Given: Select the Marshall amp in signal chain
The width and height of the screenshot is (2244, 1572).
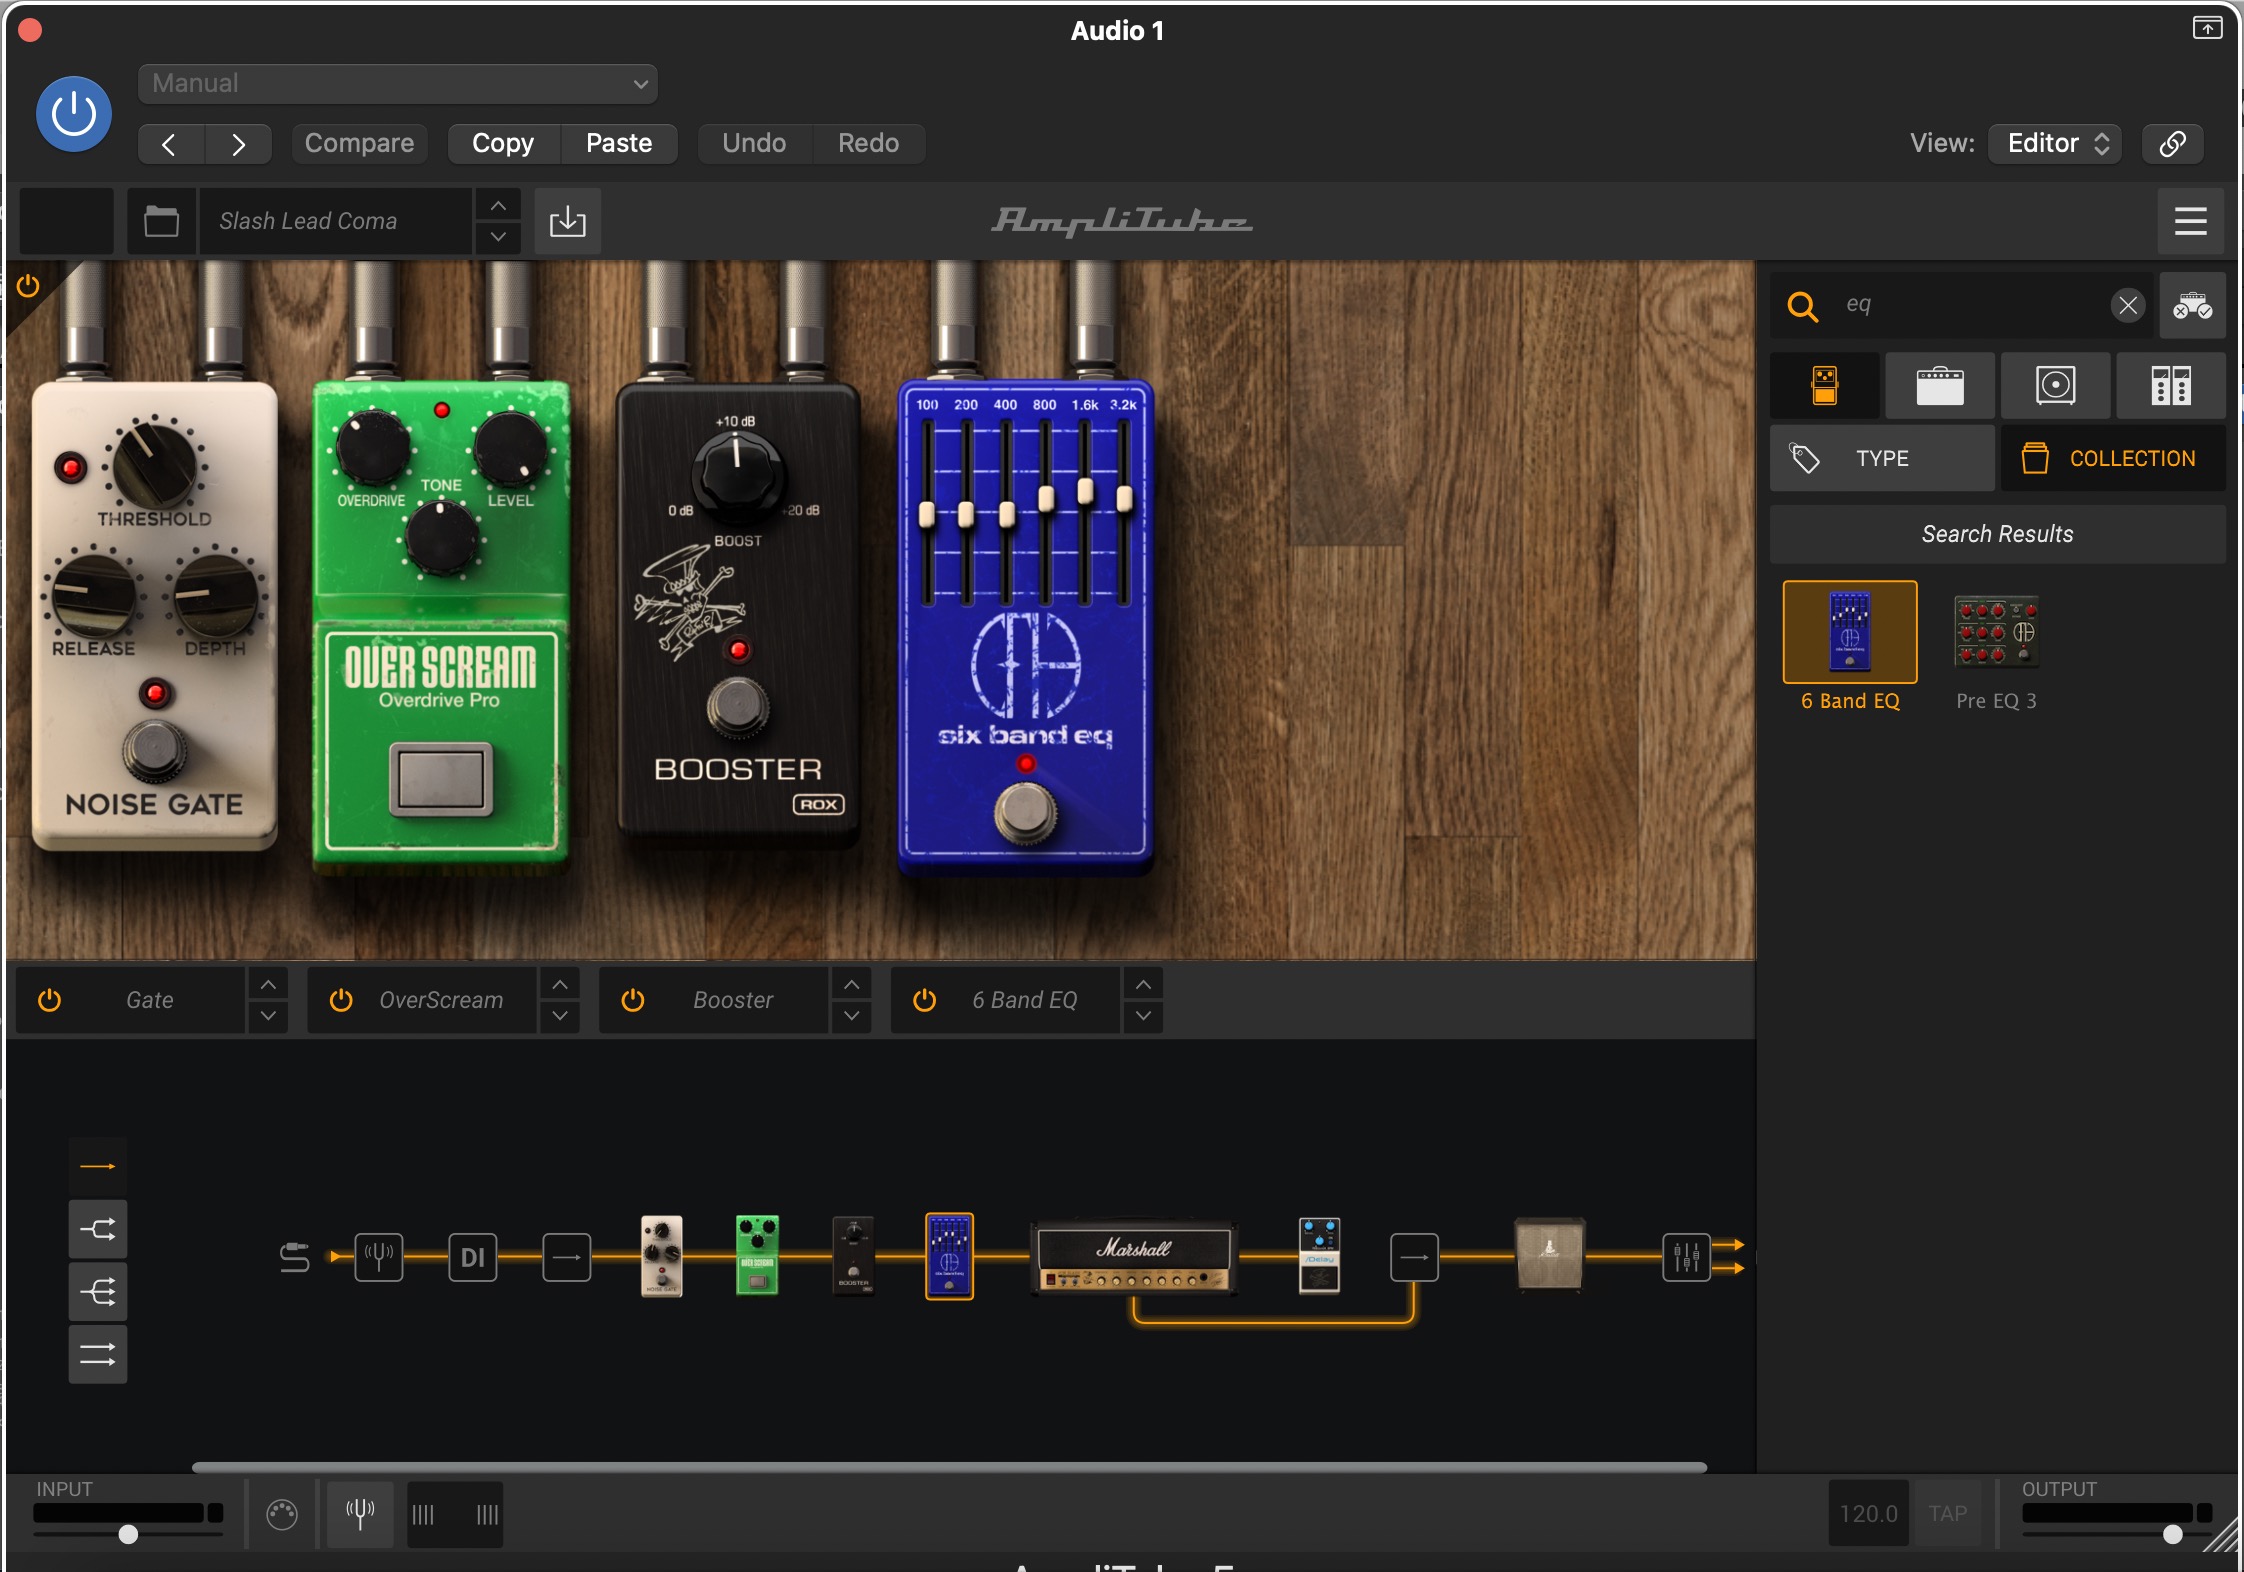Looking at the screenshot, I should tap(1133, 1257).
